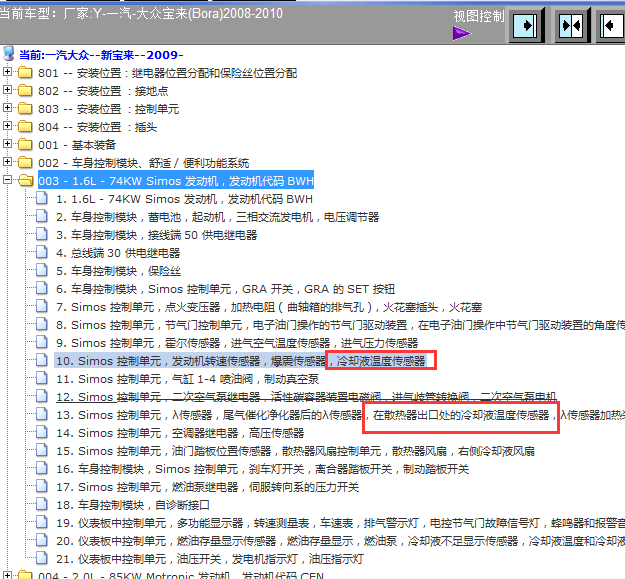
Task: Click the page icon of item 3. 接线端 50
Action: coord(42,234)
